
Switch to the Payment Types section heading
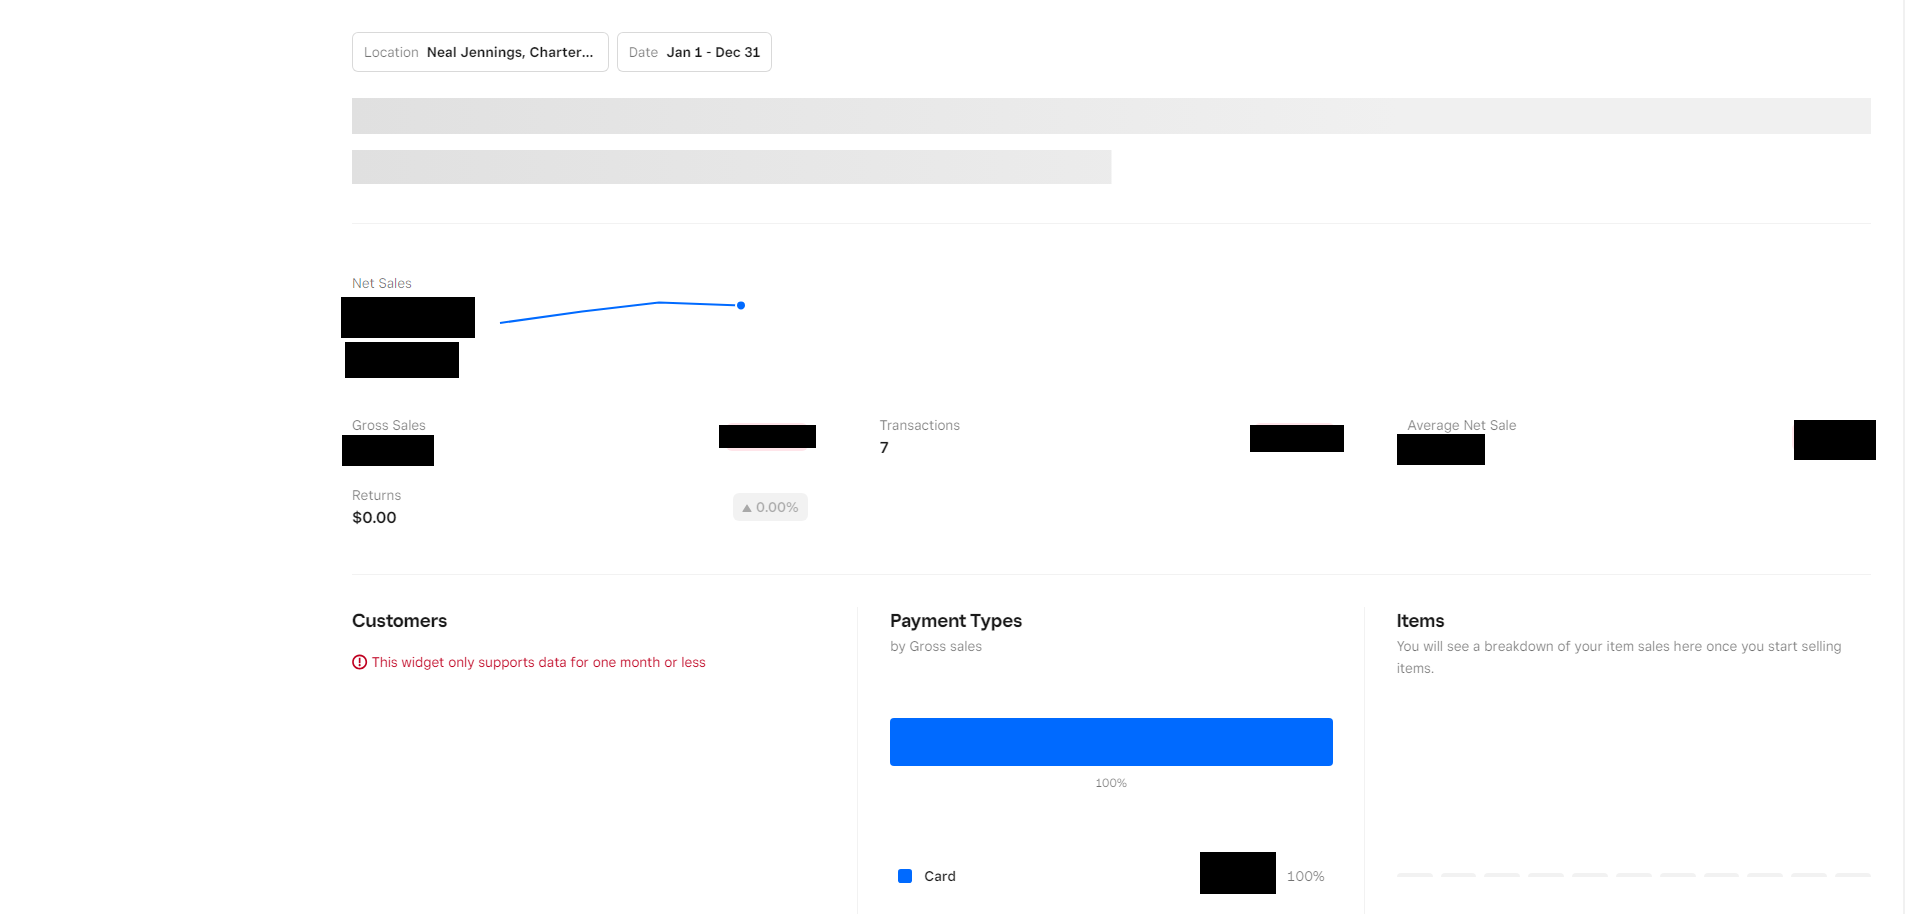[956, 621]
